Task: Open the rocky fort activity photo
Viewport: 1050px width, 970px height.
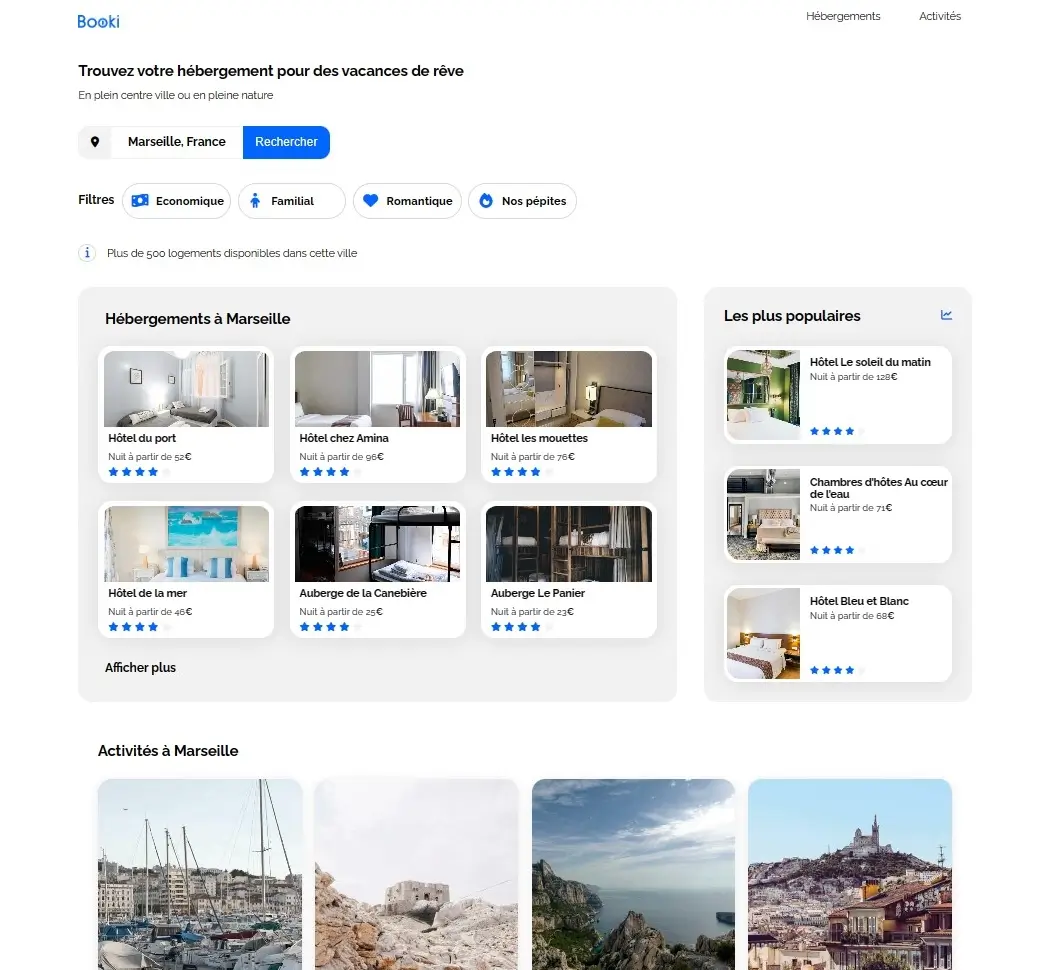Action: [x=417, y=874]
